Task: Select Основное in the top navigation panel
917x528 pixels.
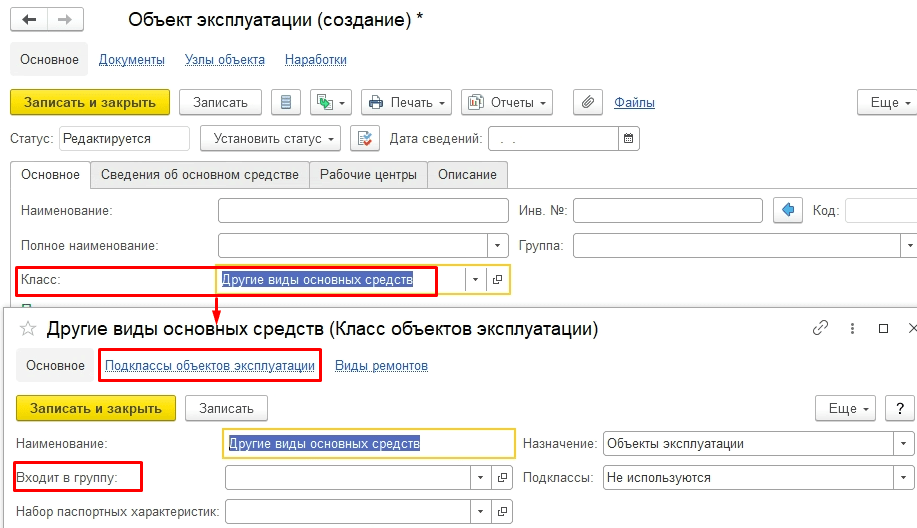Action: click(49, 60)
